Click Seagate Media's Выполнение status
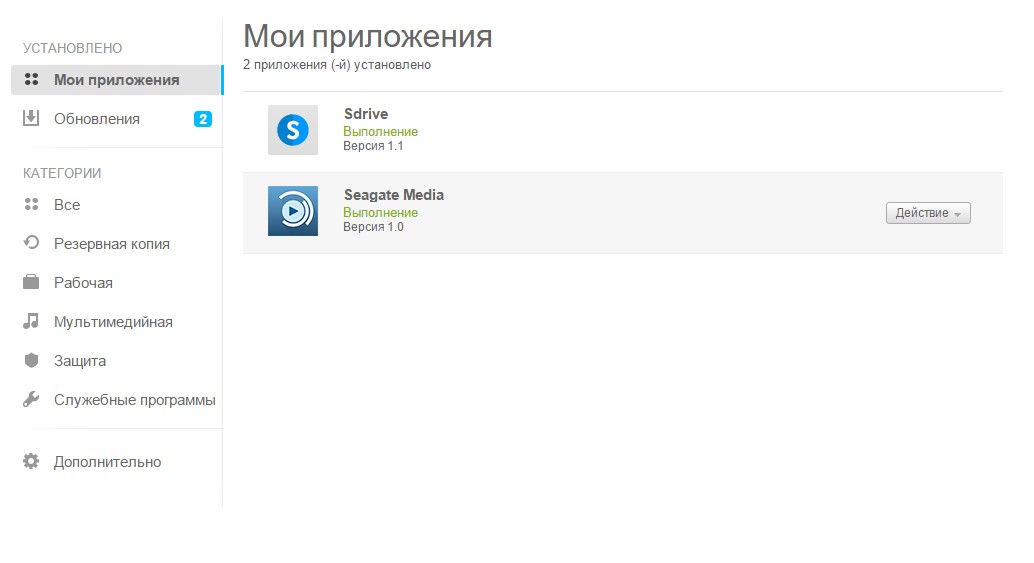Viewport: 1034px width, 563px height. point(380,212)
